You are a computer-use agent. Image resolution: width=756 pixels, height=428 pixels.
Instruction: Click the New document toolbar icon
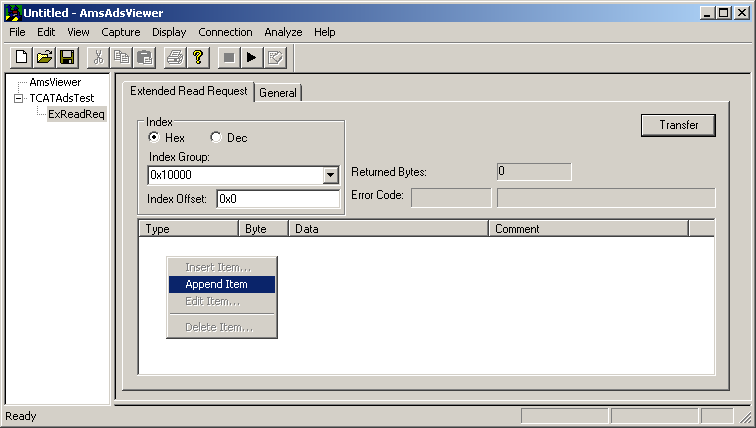tap(22, 57)
